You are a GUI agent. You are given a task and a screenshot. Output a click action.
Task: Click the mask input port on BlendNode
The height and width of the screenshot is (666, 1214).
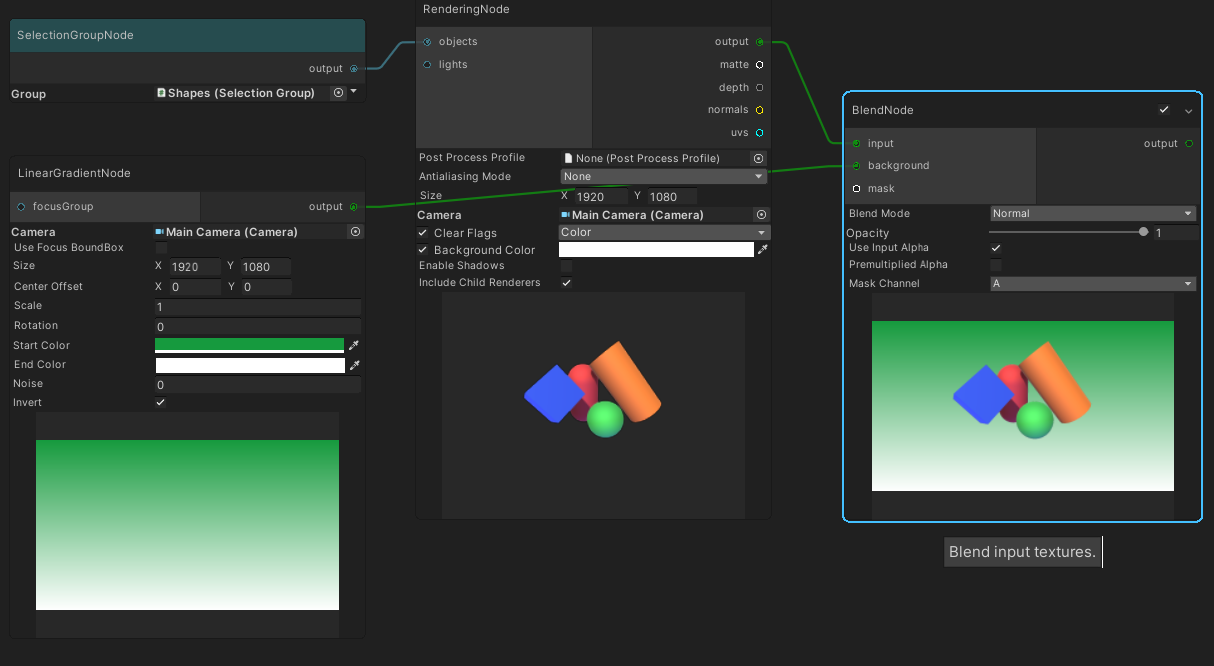pos(857,188)
